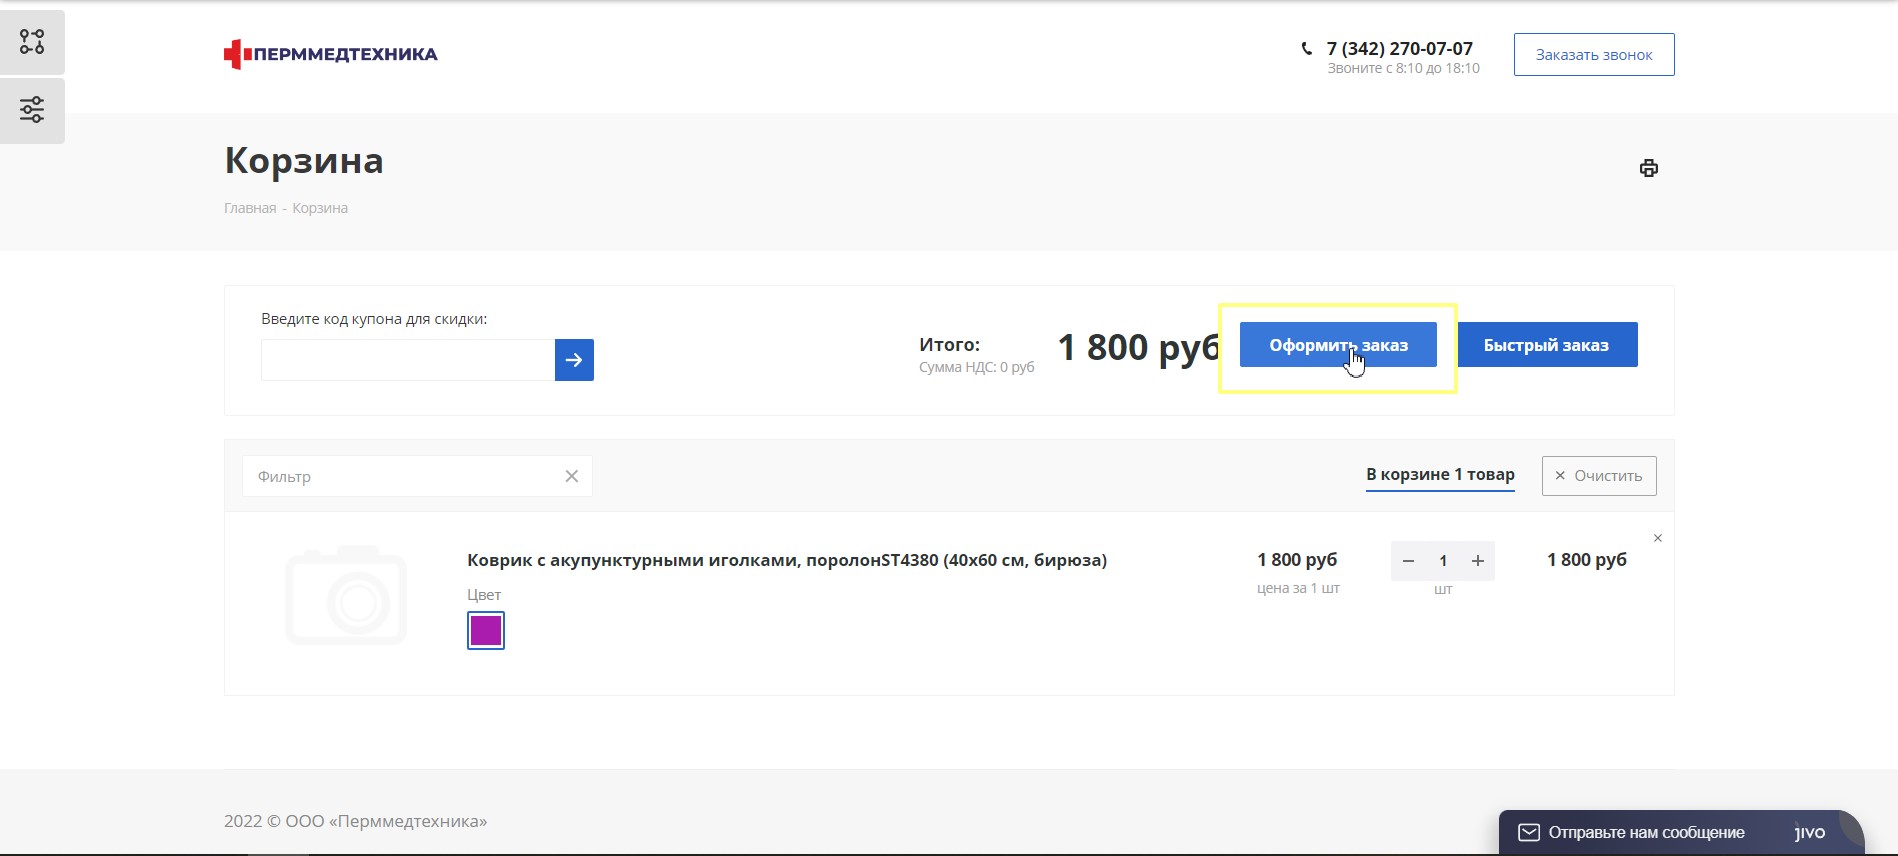Clear the Фильтр field with the X
Viewport: 1898px width, 856px height.
pos(572,476)
